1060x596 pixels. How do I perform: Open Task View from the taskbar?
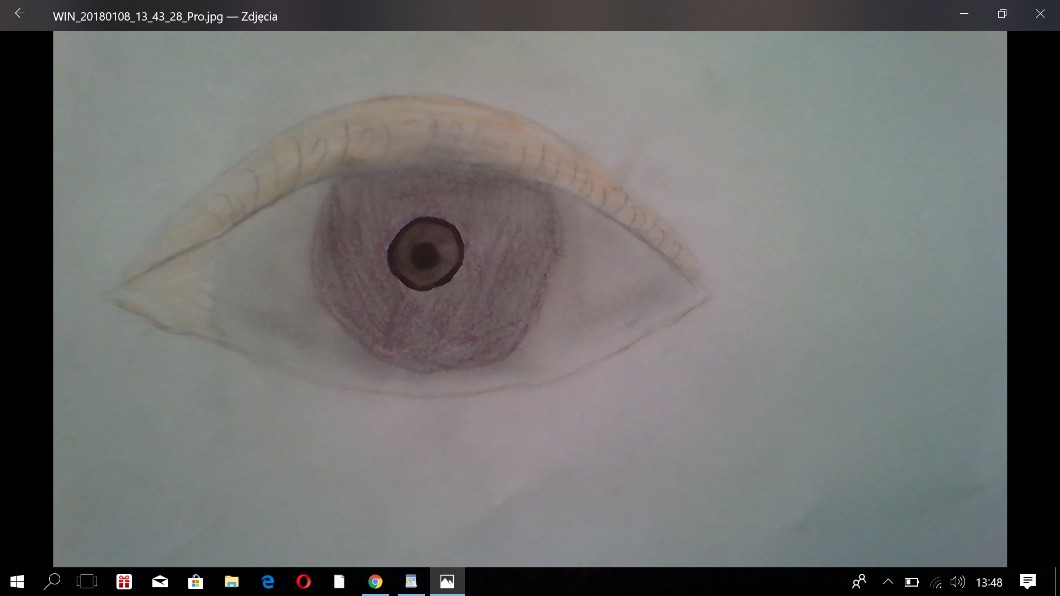pyautogui.click(x=88, y=581)
